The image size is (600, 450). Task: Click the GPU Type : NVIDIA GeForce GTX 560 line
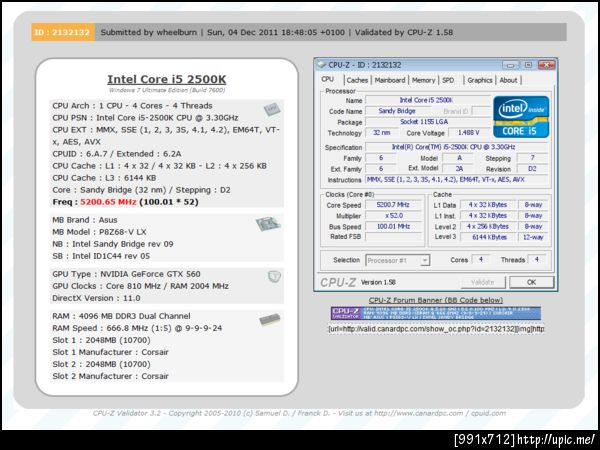click(126, 274)
